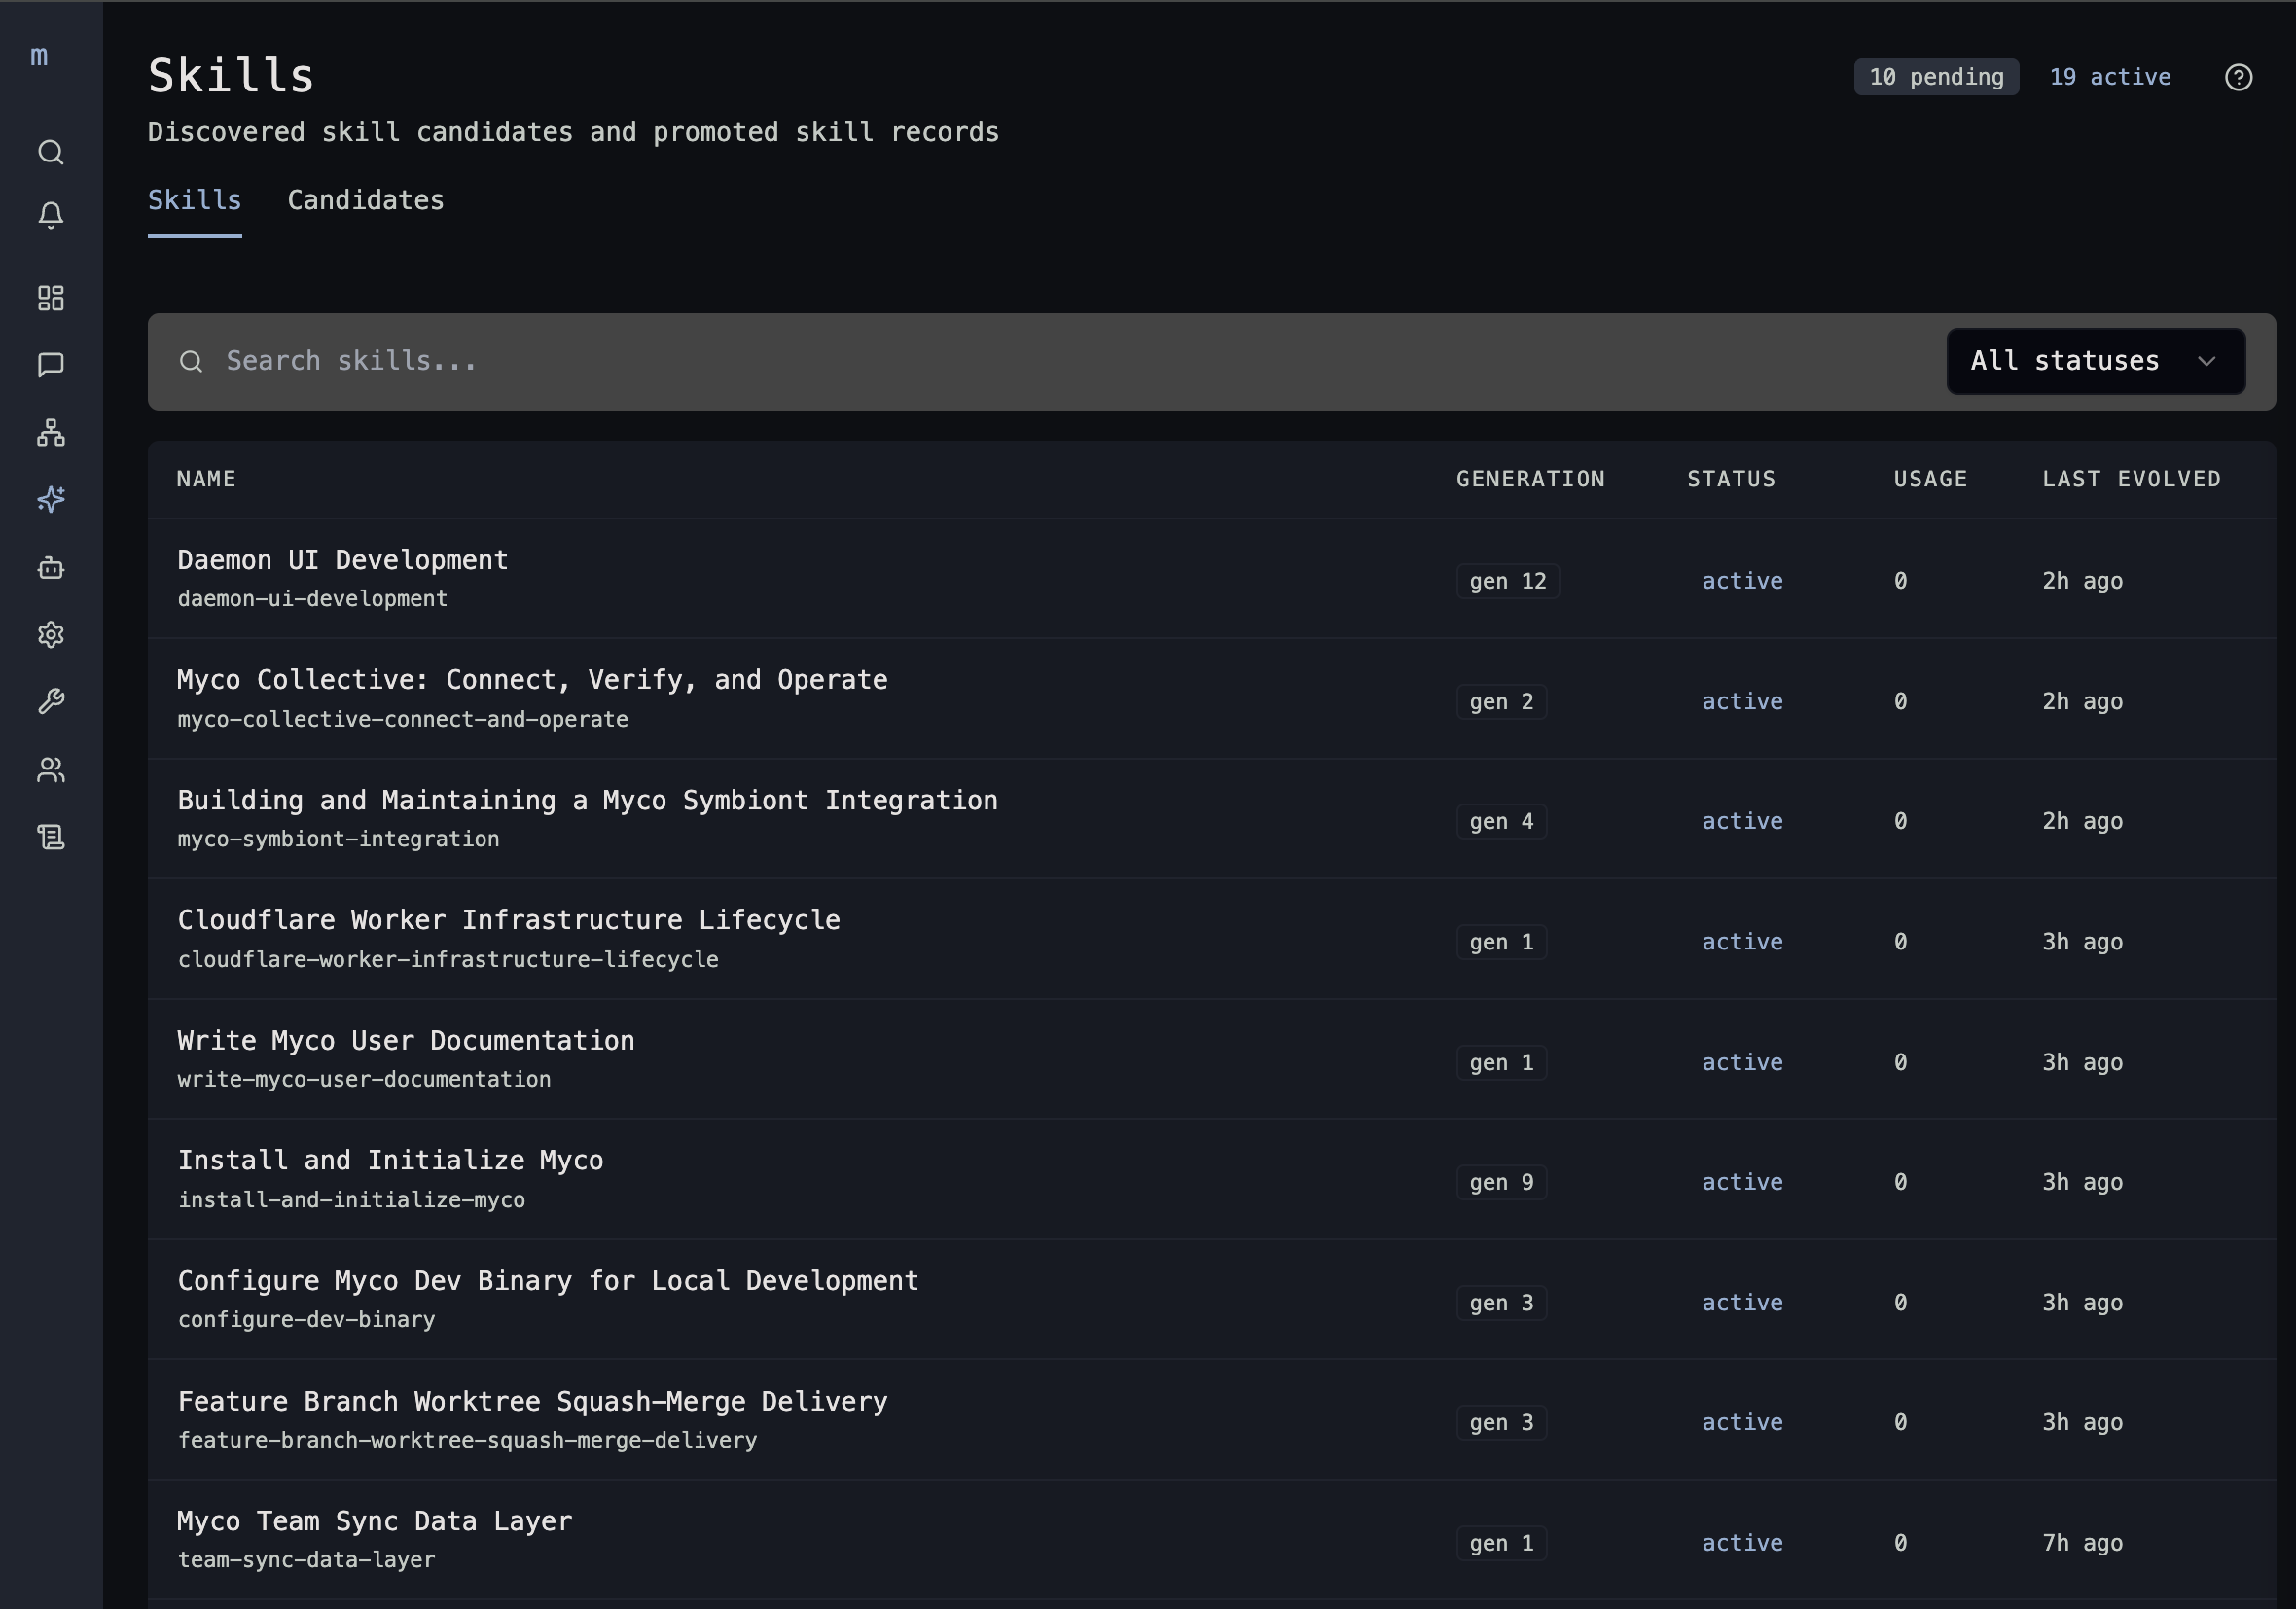Select the Skills tab
The image size is (2296, 1609).
pos(194,200)
